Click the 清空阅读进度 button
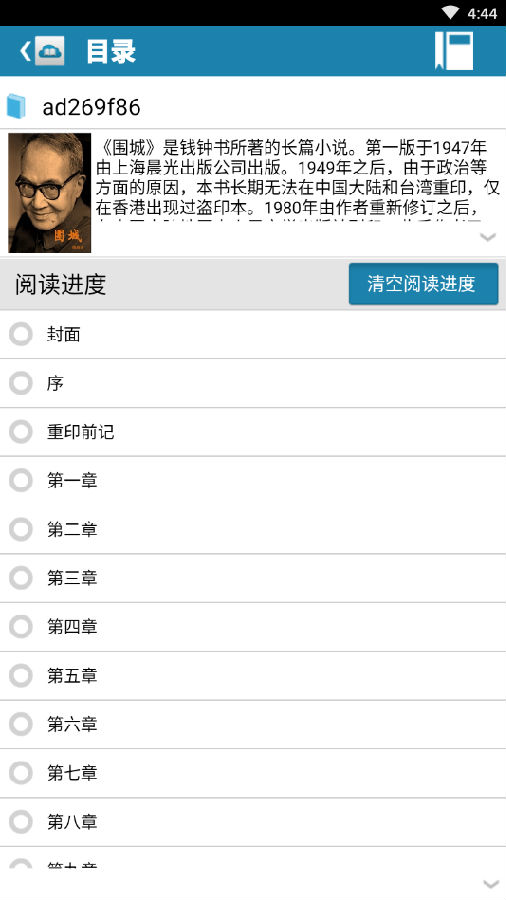 [423, 284]
